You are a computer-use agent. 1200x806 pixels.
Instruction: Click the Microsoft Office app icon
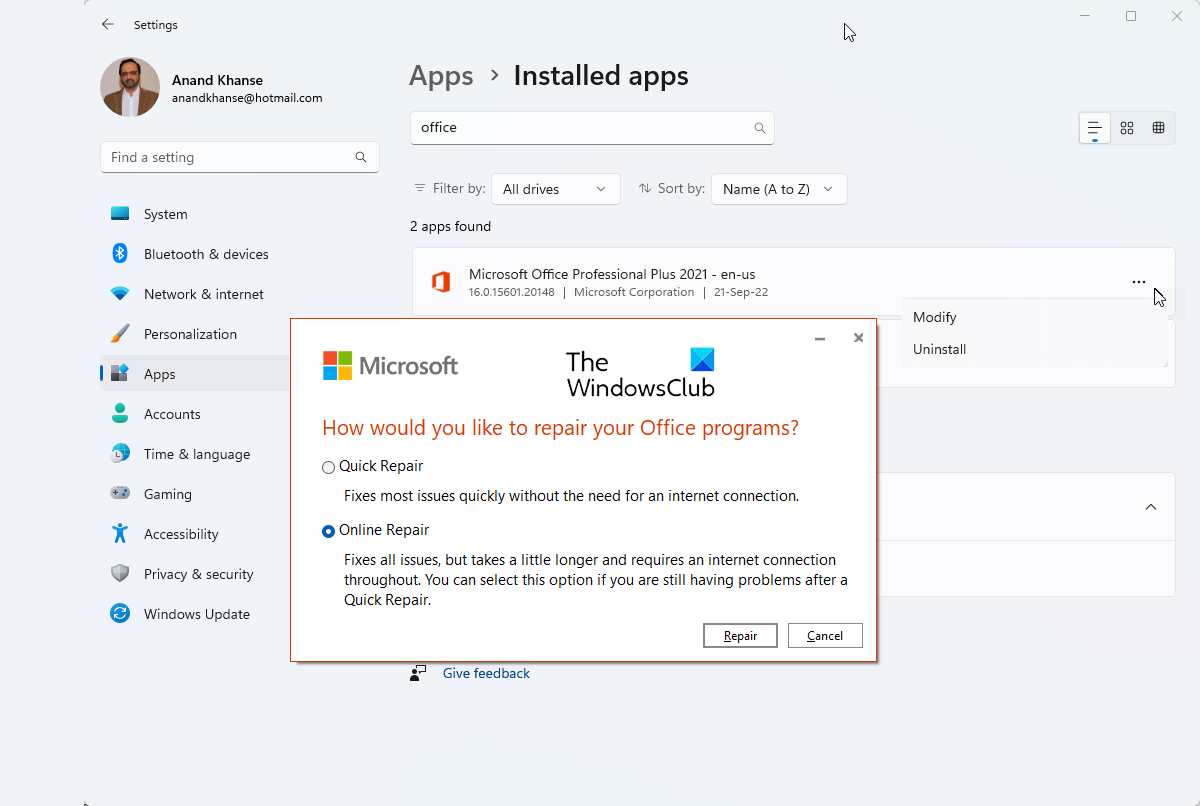tap(440, 282)
